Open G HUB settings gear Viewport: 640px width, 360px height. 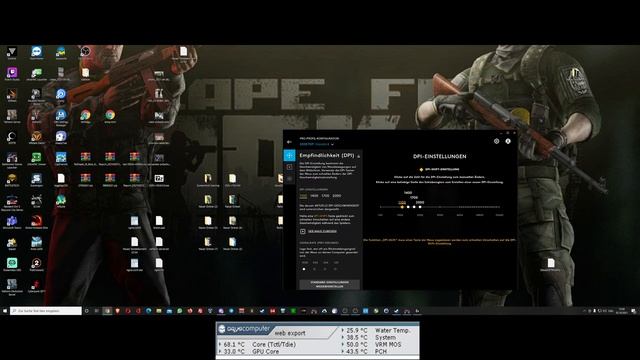point(496,141)
